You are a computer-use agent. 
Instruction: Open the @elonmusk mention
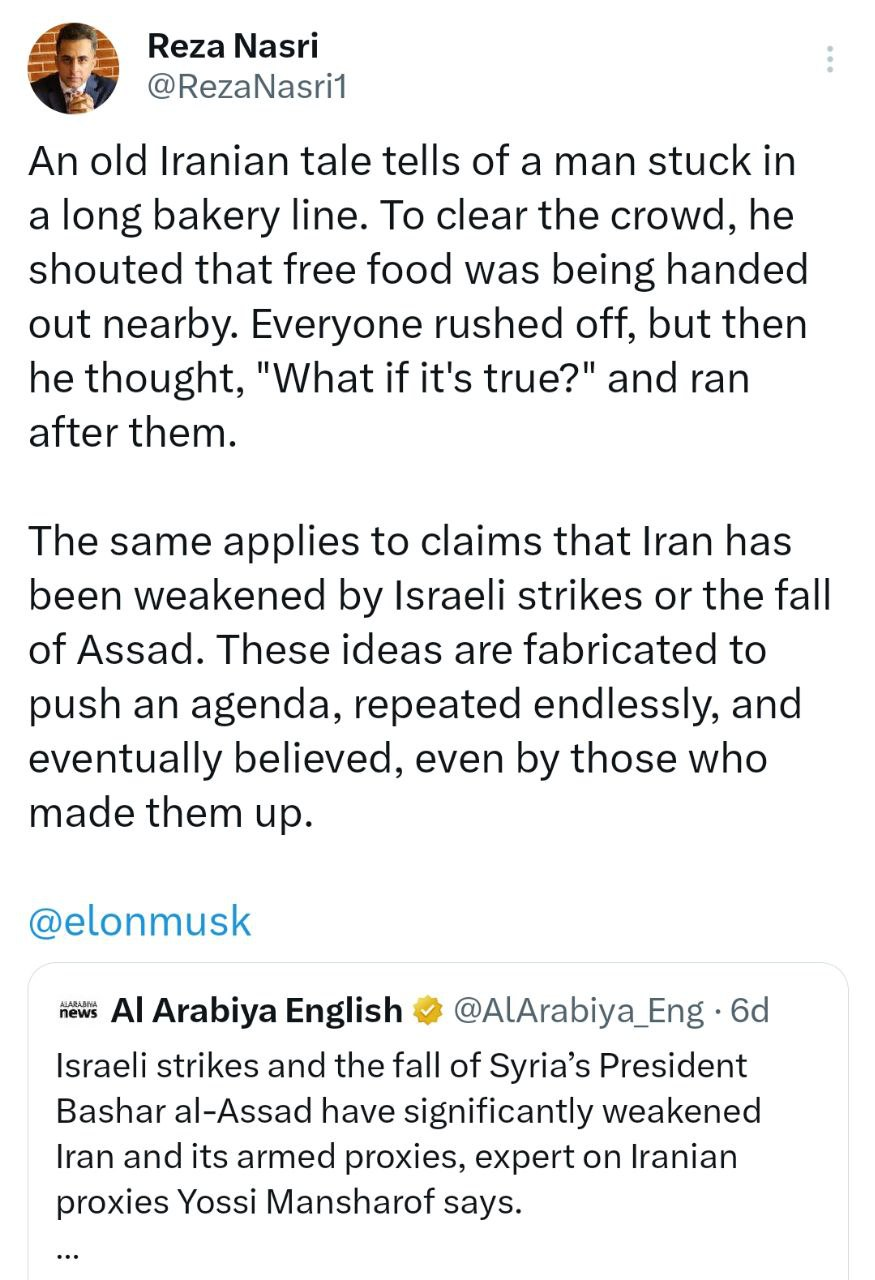(x=140, y=921)
